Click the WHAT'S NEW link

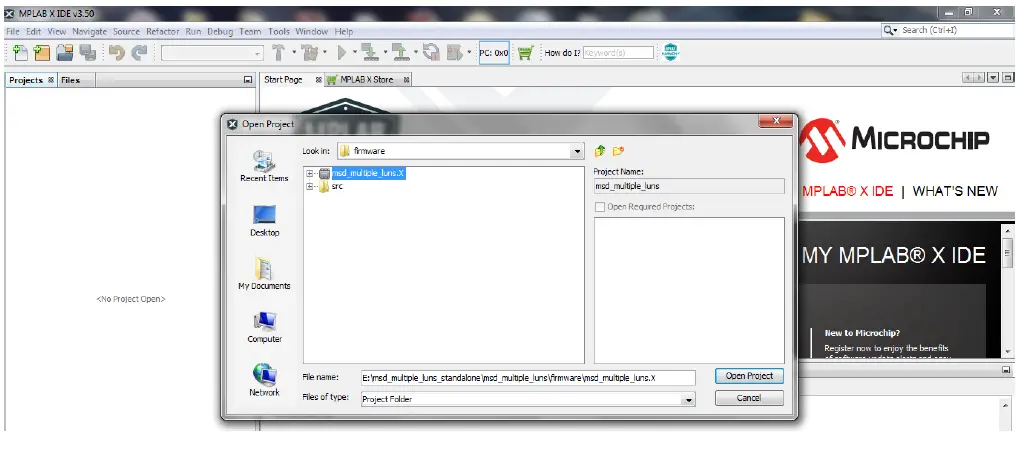[955, 191]
